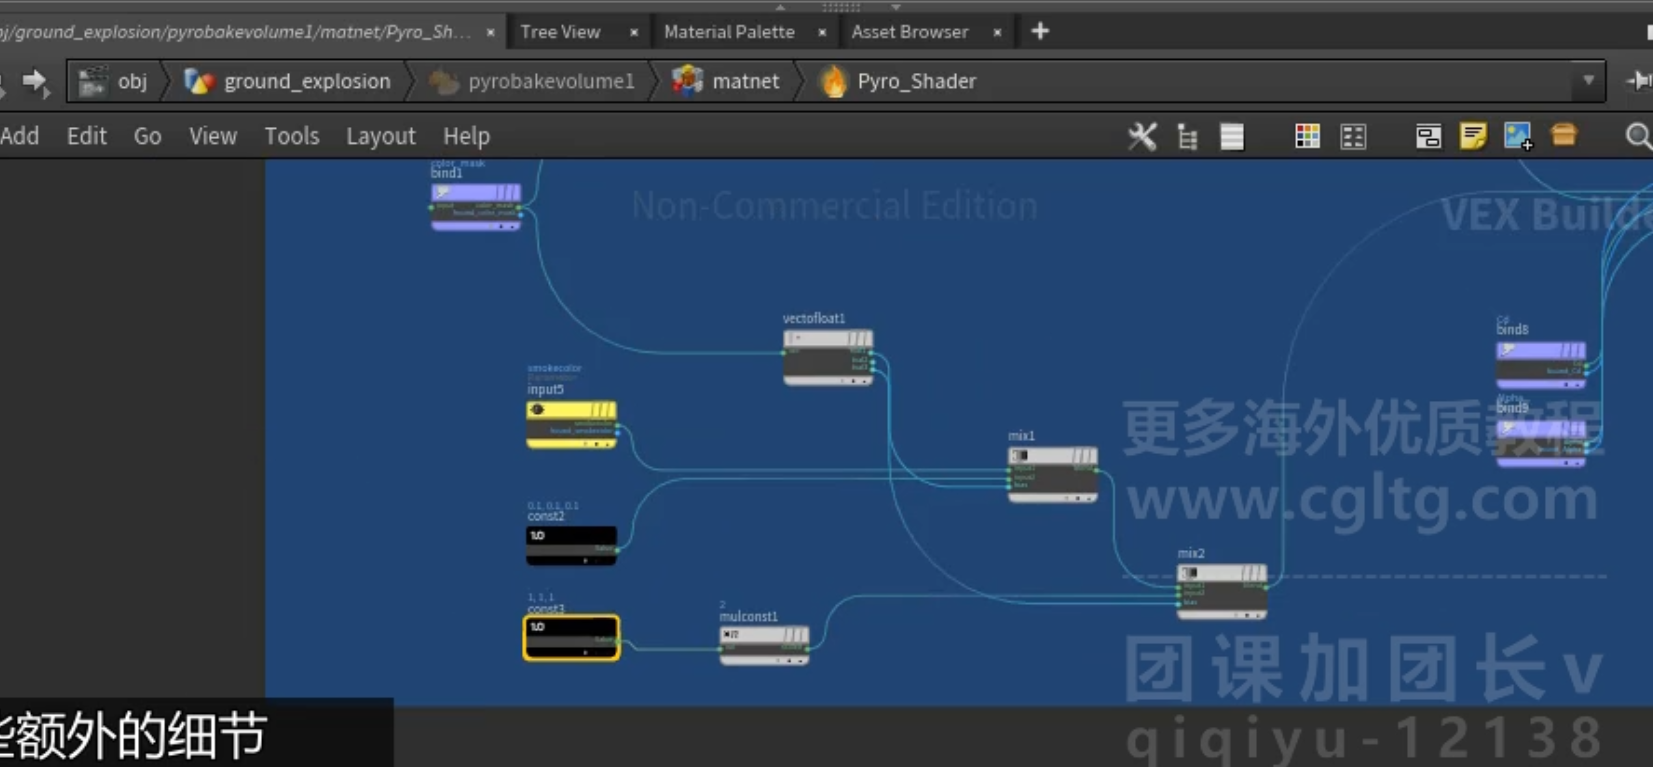Close the Pyro_Sh network tab
This screenshot has width=1653, height=767.
(490, 32)
